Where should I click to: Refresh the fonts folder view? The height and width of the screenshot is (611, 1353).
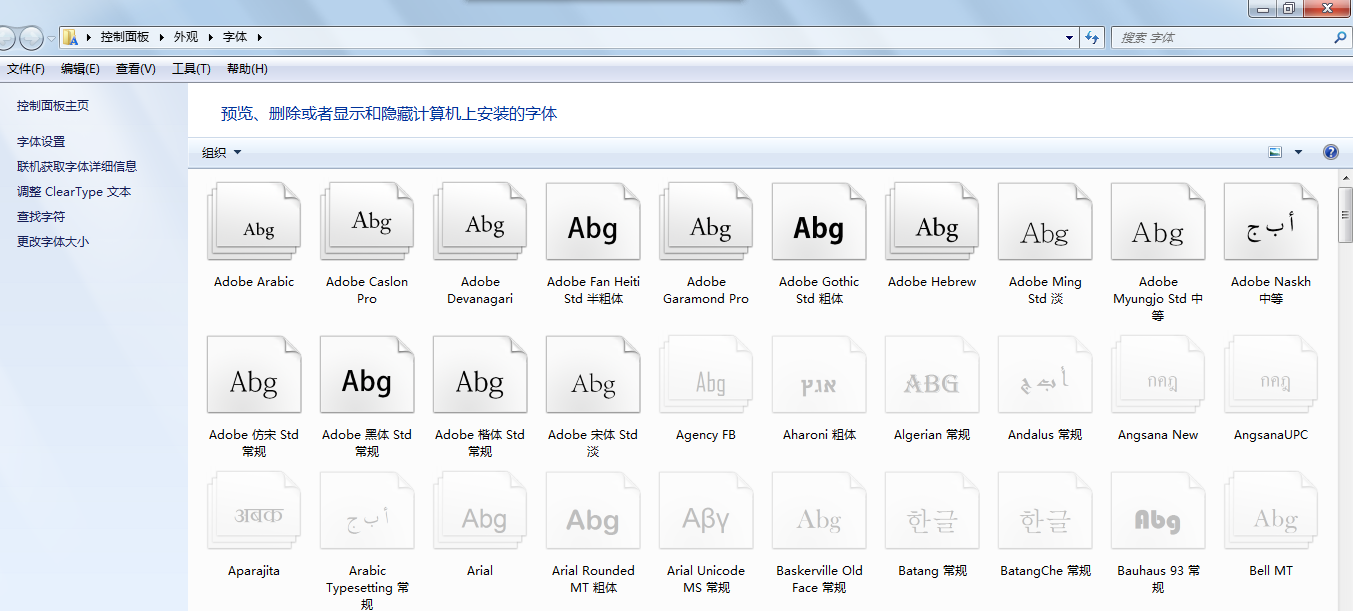coord(1093,37)
